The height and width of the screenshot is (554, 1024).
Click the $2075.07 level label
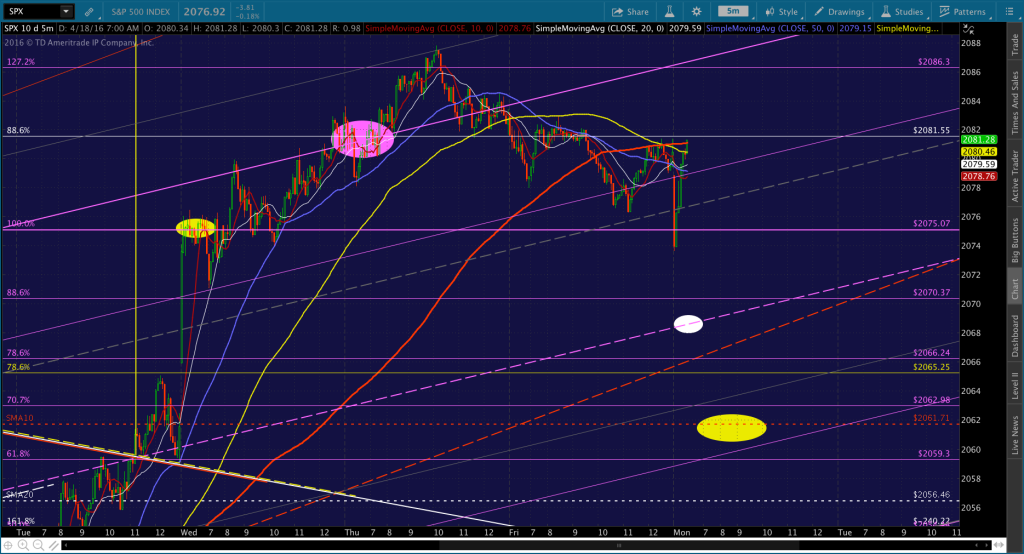pyautogui.click(x=932, y=223)
